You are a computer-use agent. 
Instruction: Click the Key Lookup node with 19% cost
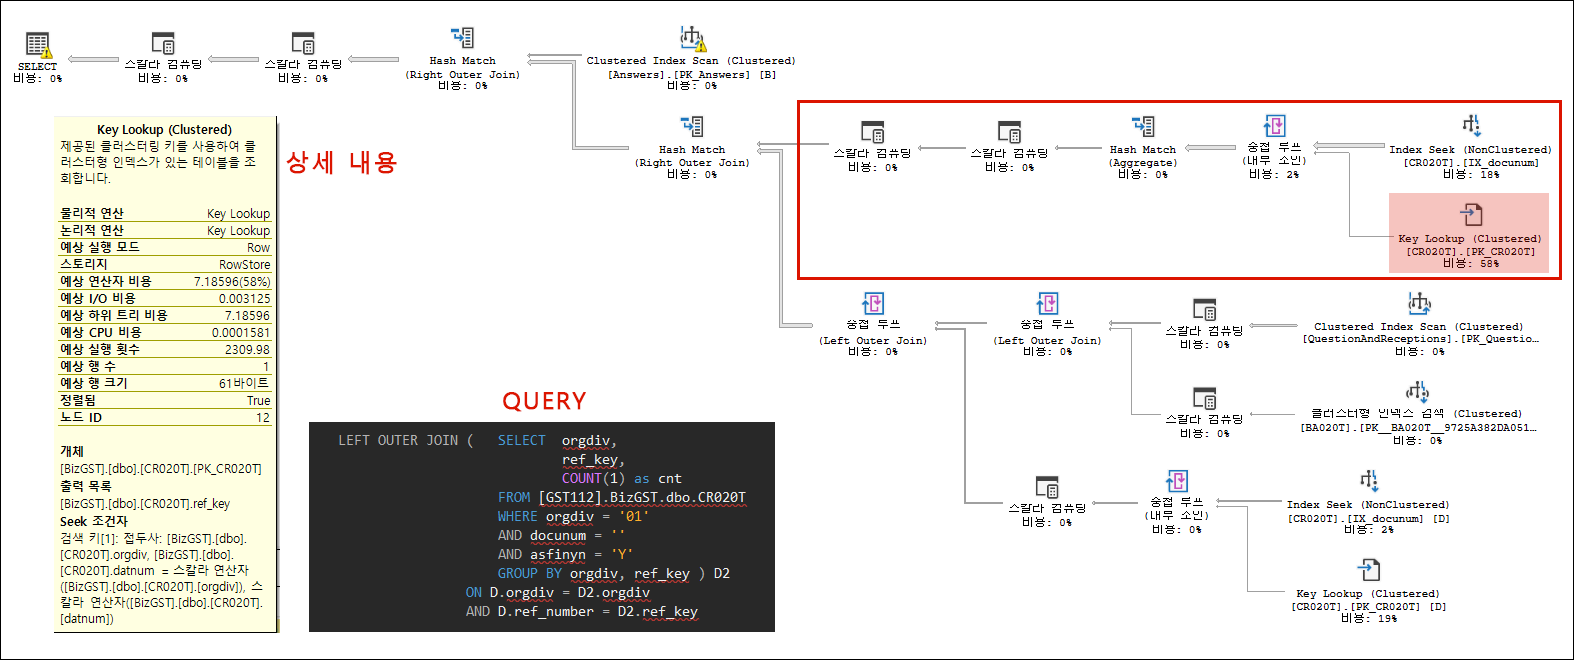point(1368,571)
